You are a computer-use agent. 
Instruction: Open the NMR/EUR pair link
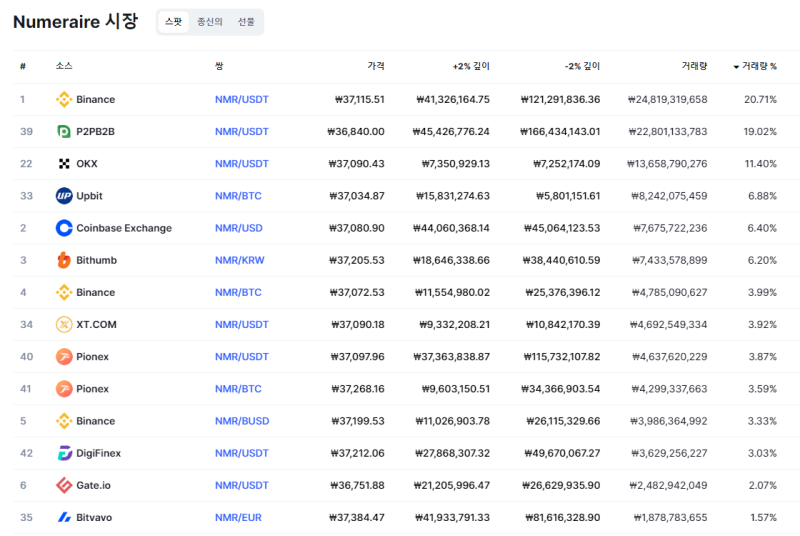[238, 517]
